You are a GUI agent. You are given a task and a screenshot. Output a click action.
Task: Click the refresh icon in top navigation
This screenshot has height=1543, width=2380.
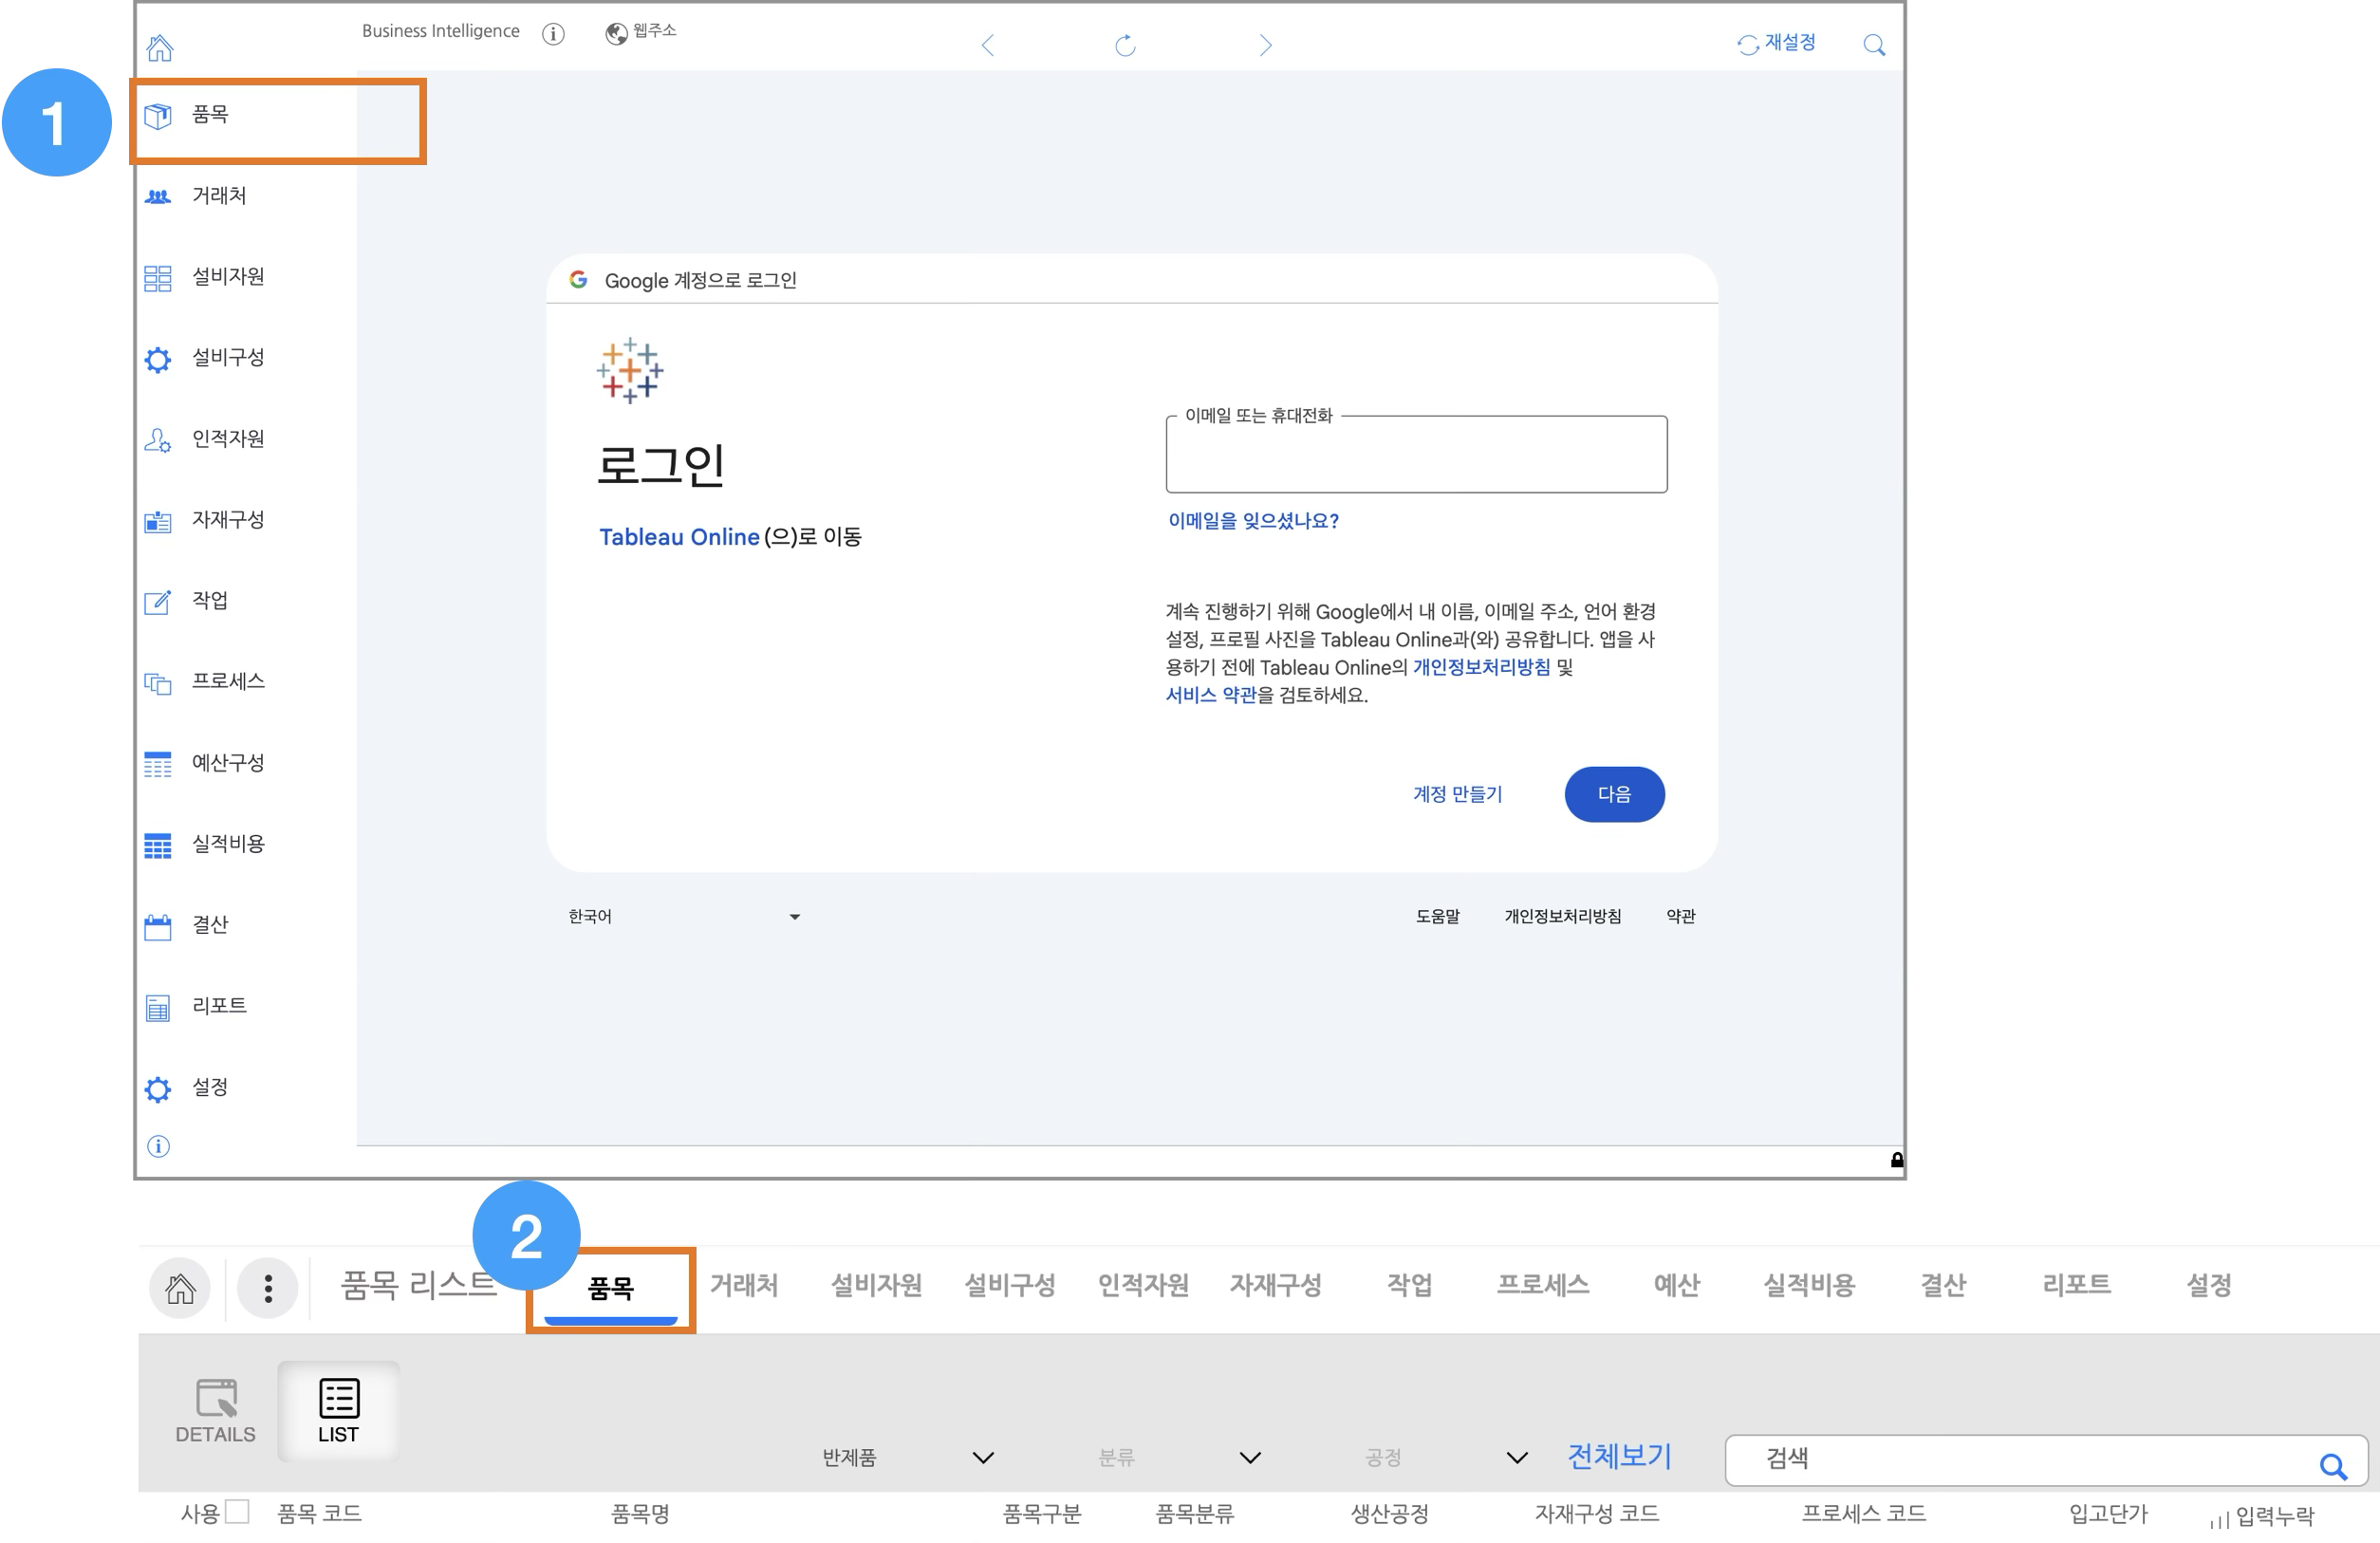[1125, 45]
